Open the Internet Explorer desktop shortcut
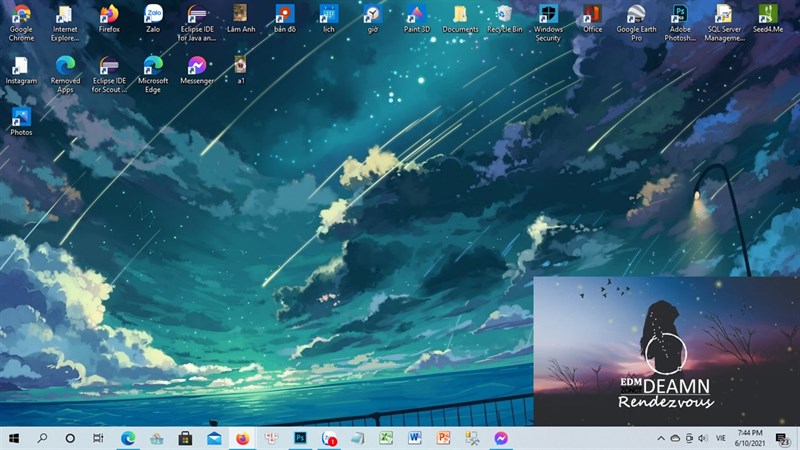Screen dimensions: 800x450 click(65, 23)
